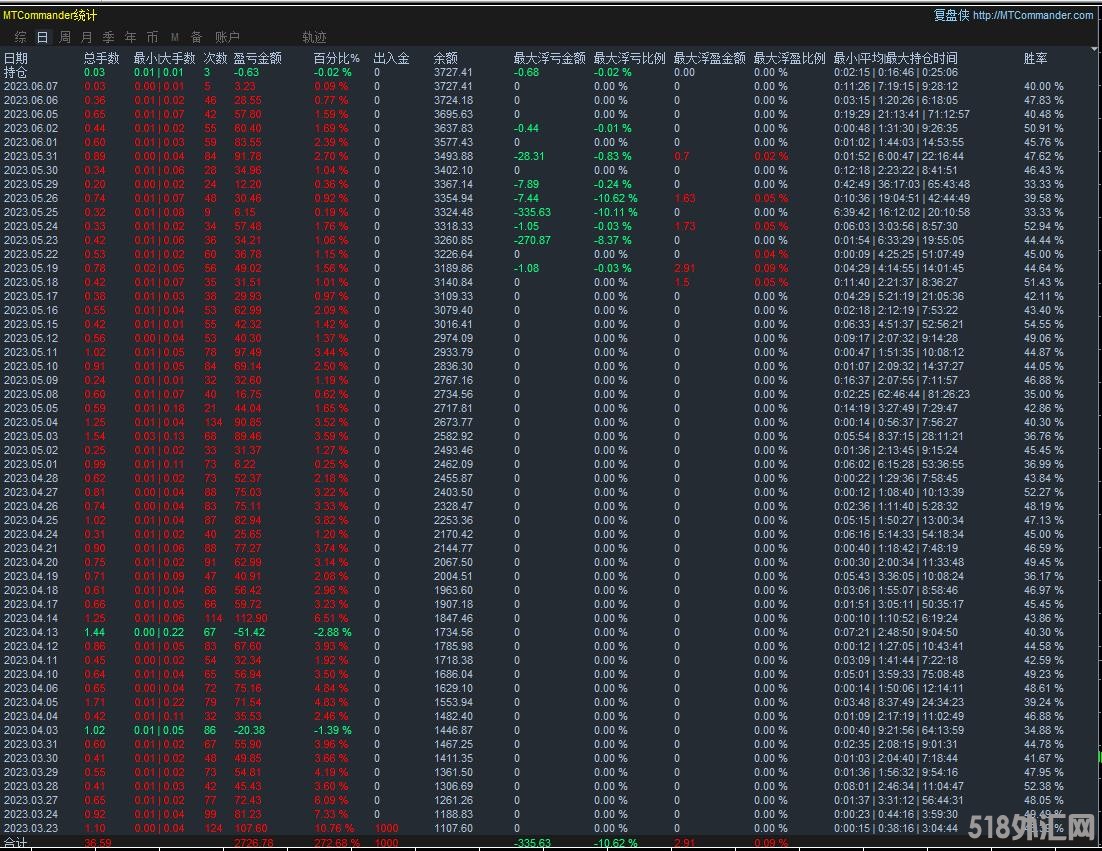This screenshot has width=1102, height=851.
Task: Switch to the 综 summary tab
Action: coord(20,37)
